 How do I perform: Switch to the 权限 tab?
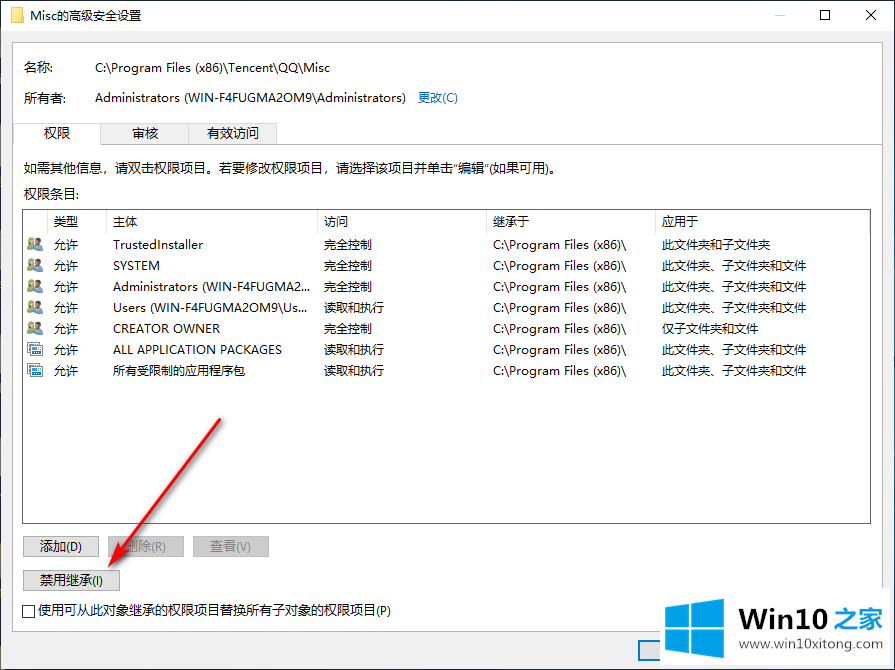57,133
